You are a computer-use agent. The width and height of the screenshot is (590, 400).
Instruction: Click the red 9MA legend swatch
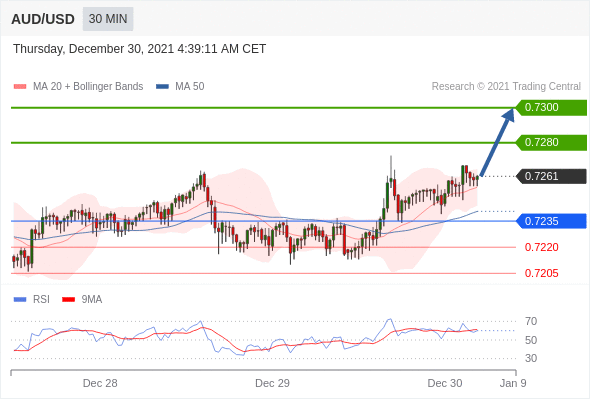(x=68, y=300)
